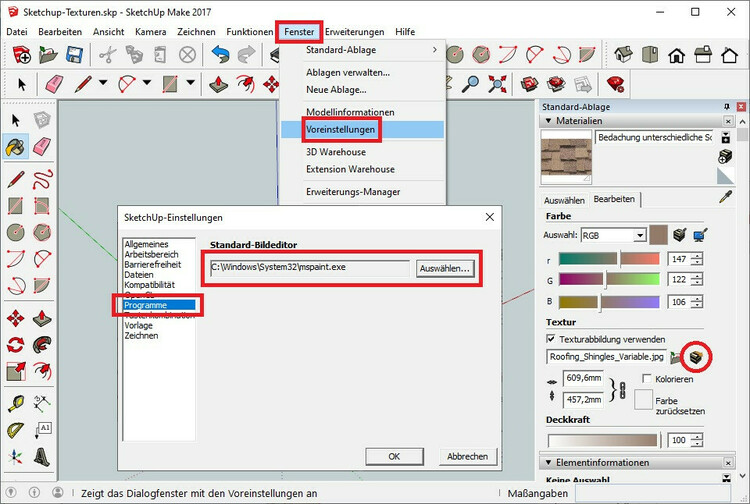This screenshot has width=750, height=504.
Task: Switch to the Auswählen tab
Action: (x=564, y=200)
